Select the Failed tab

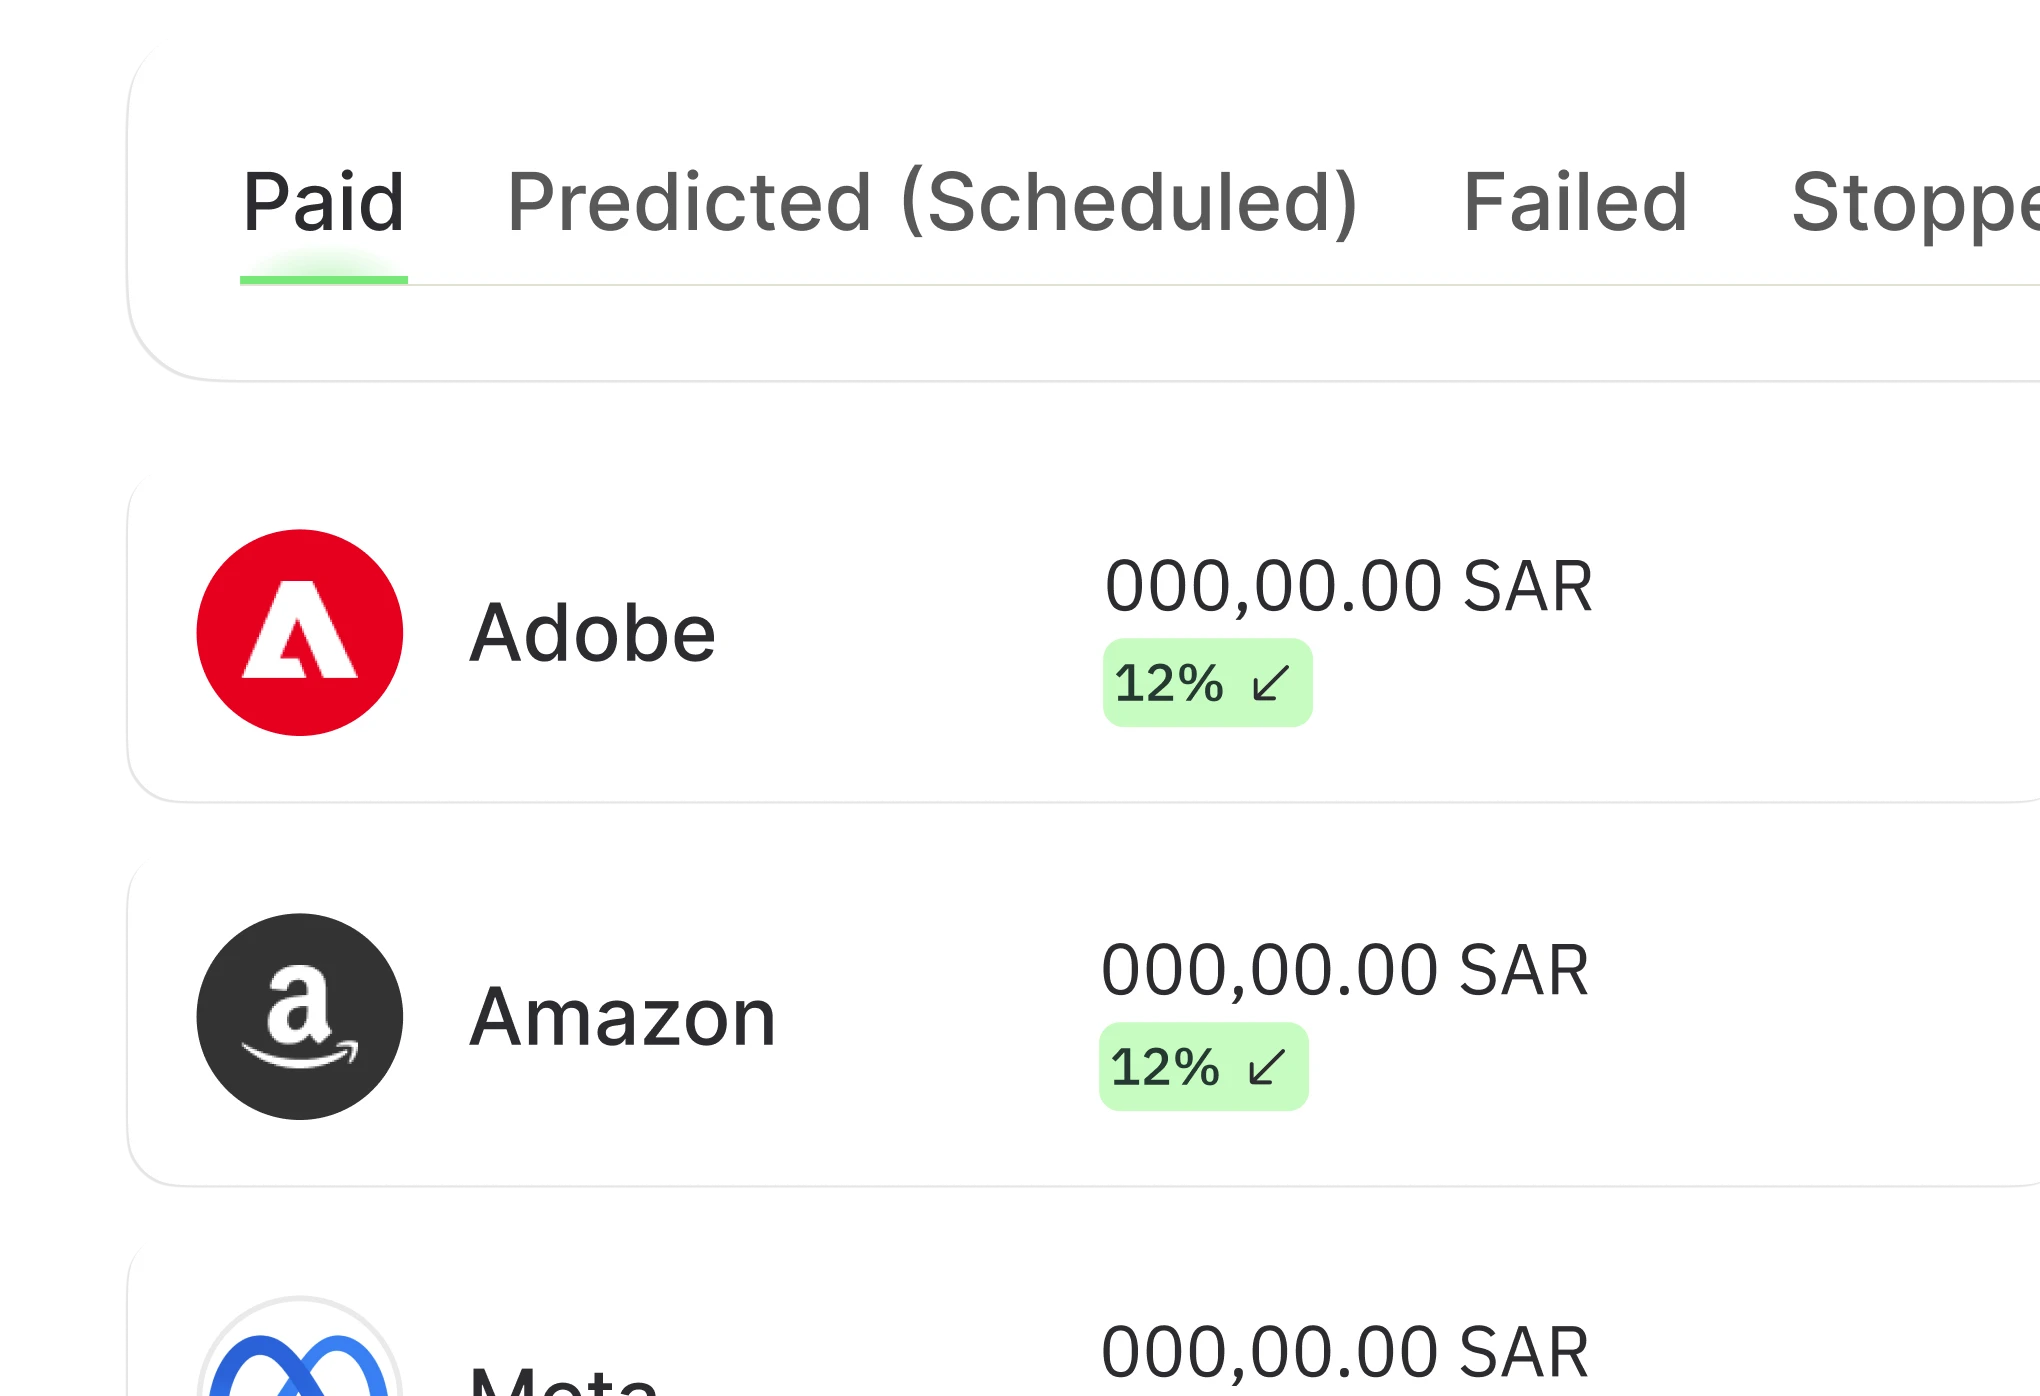1575,203
